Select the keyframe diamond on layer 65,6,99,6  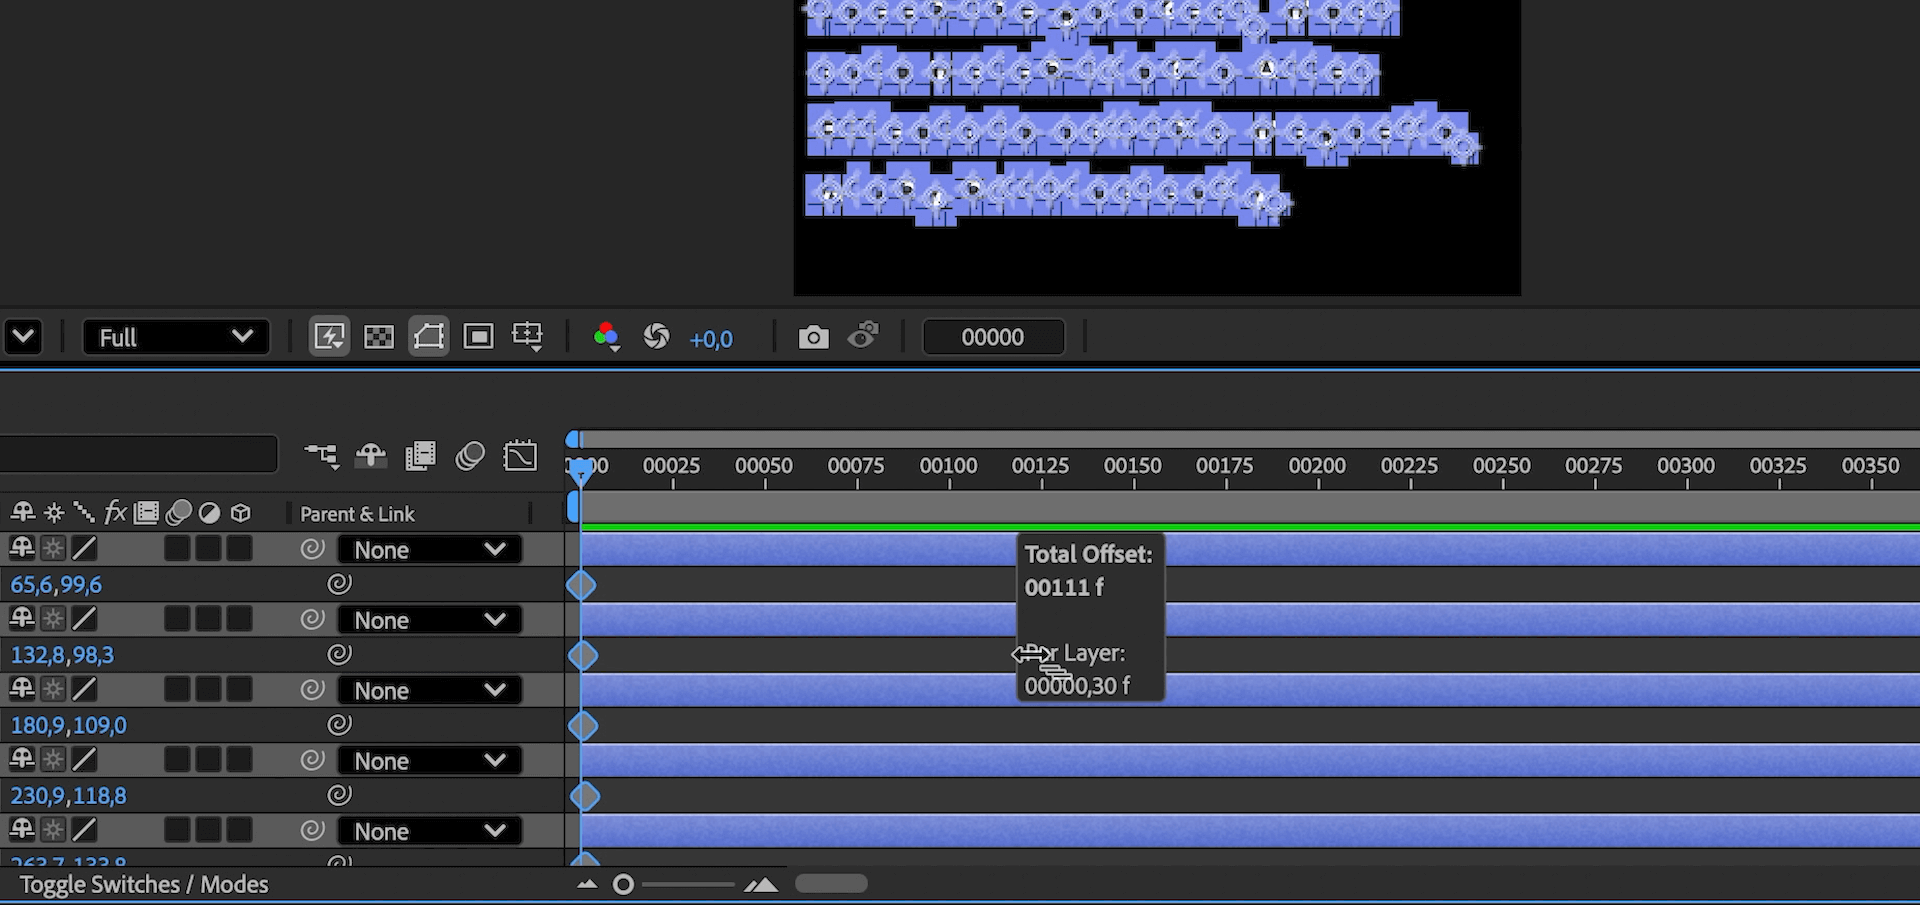pyautogui.click(x=581, y=585)
